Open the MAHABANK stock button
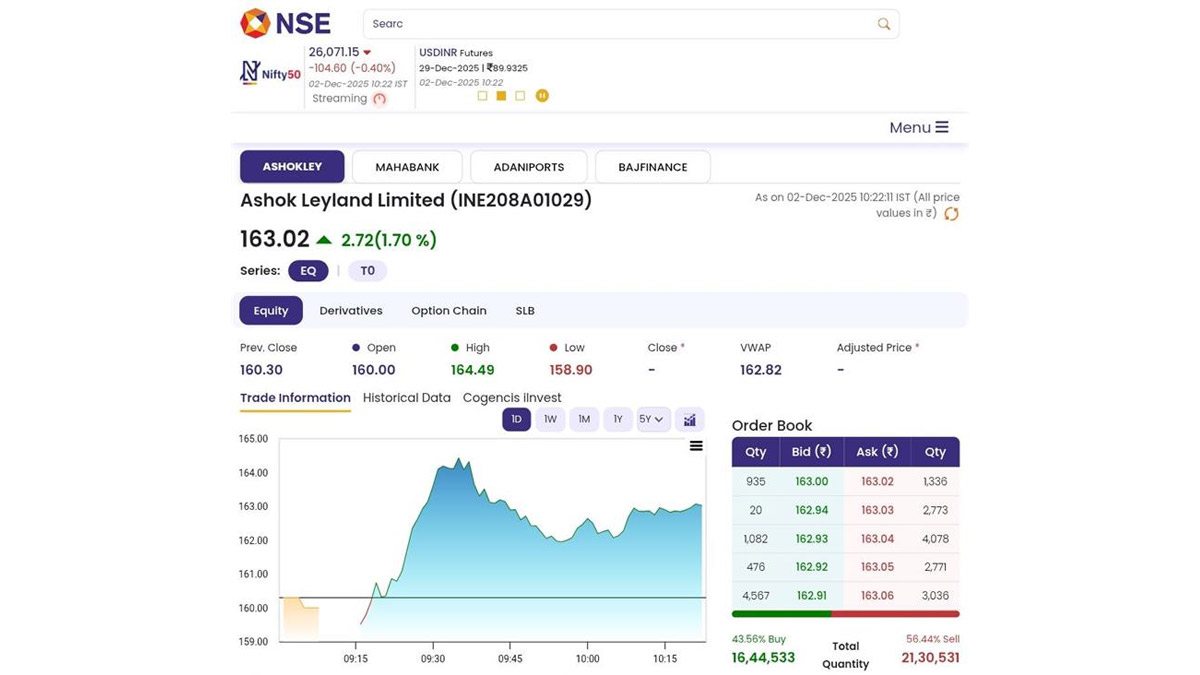 coord(407,167)
